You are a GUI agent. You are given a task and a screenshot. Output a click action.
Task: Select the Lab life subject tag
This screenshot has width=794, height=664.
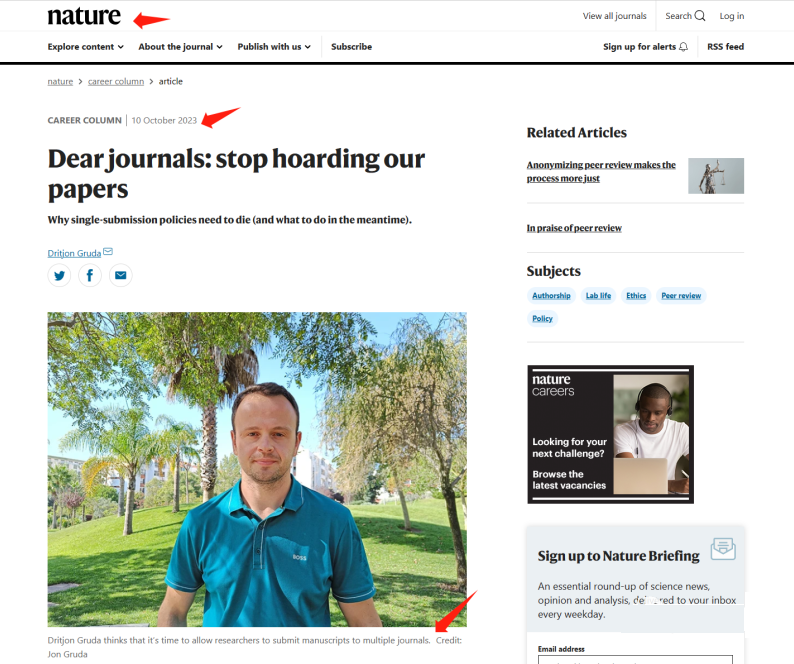pos(598,296)
